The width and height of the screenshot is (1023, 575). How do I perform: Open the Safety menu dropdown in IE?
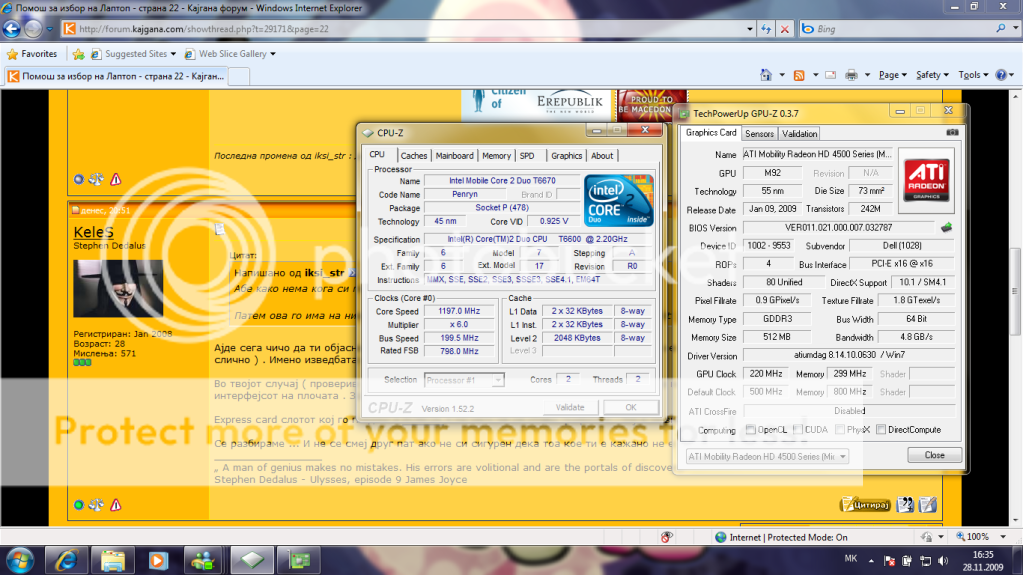pos(932,75)
